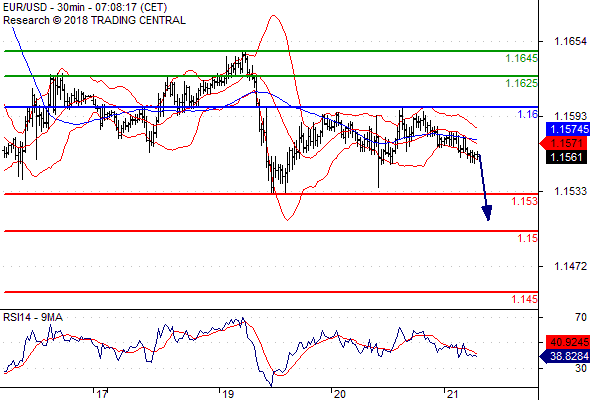Click the red 1.145 support label
This screenshot has width=590, height=400.
(524, 300)
